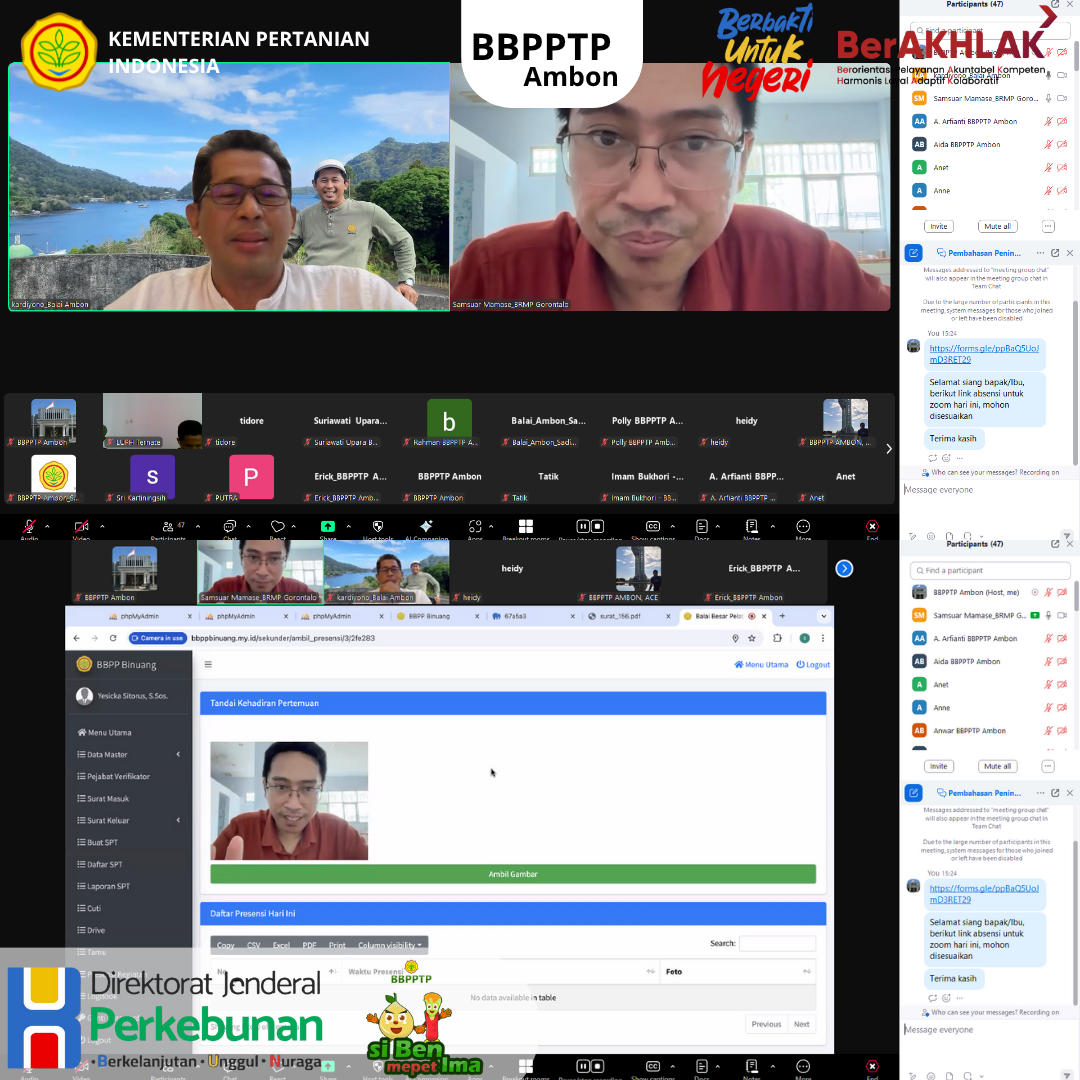The height and width of the screenshot is (1080, 1080).
Task: Click red End meeting icon in gallery-view toolbar
Action: click(872, 527)
